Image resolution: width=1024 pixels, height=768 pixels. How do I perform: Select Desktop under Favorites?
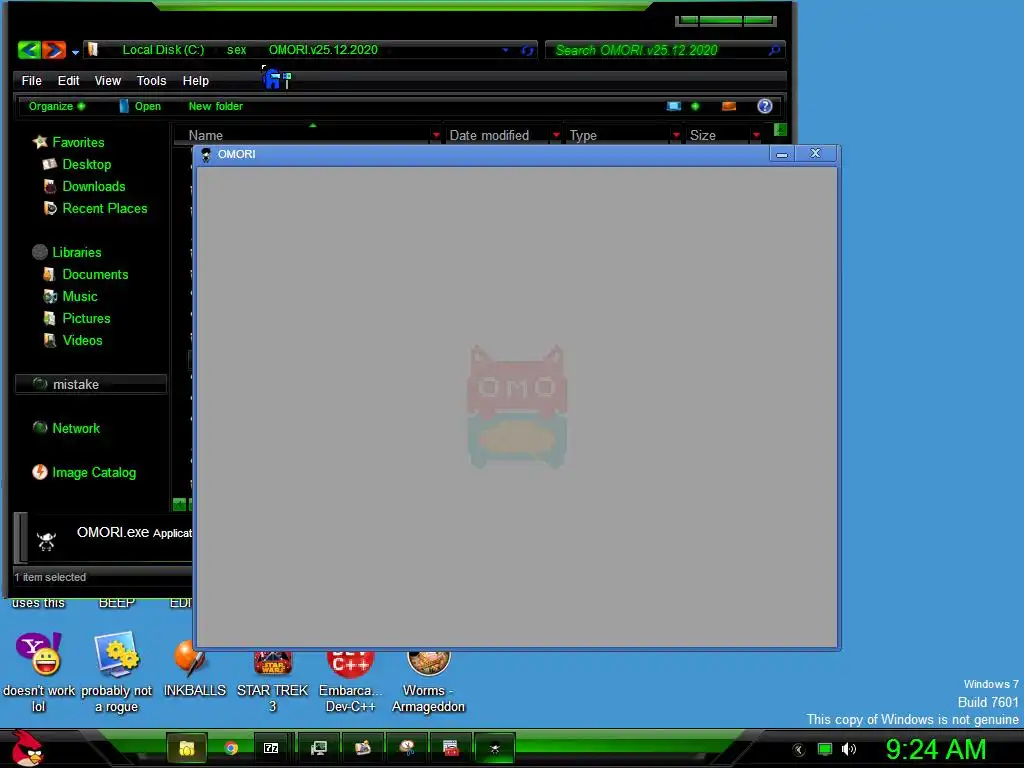pyautogui.click(x=77, y=164)
